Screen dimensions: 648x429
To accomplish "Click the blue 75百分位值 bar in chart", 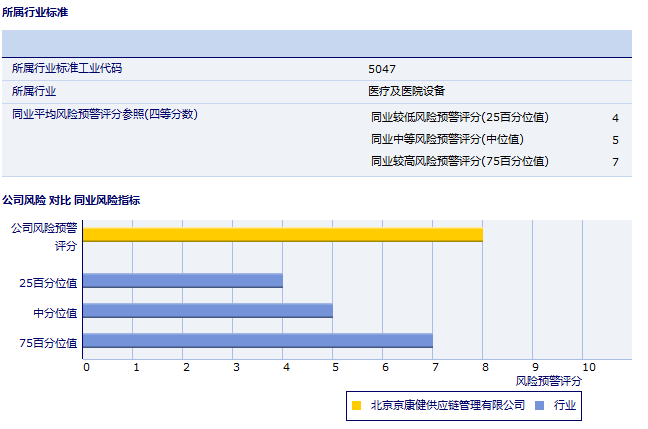I will [257, 341].
